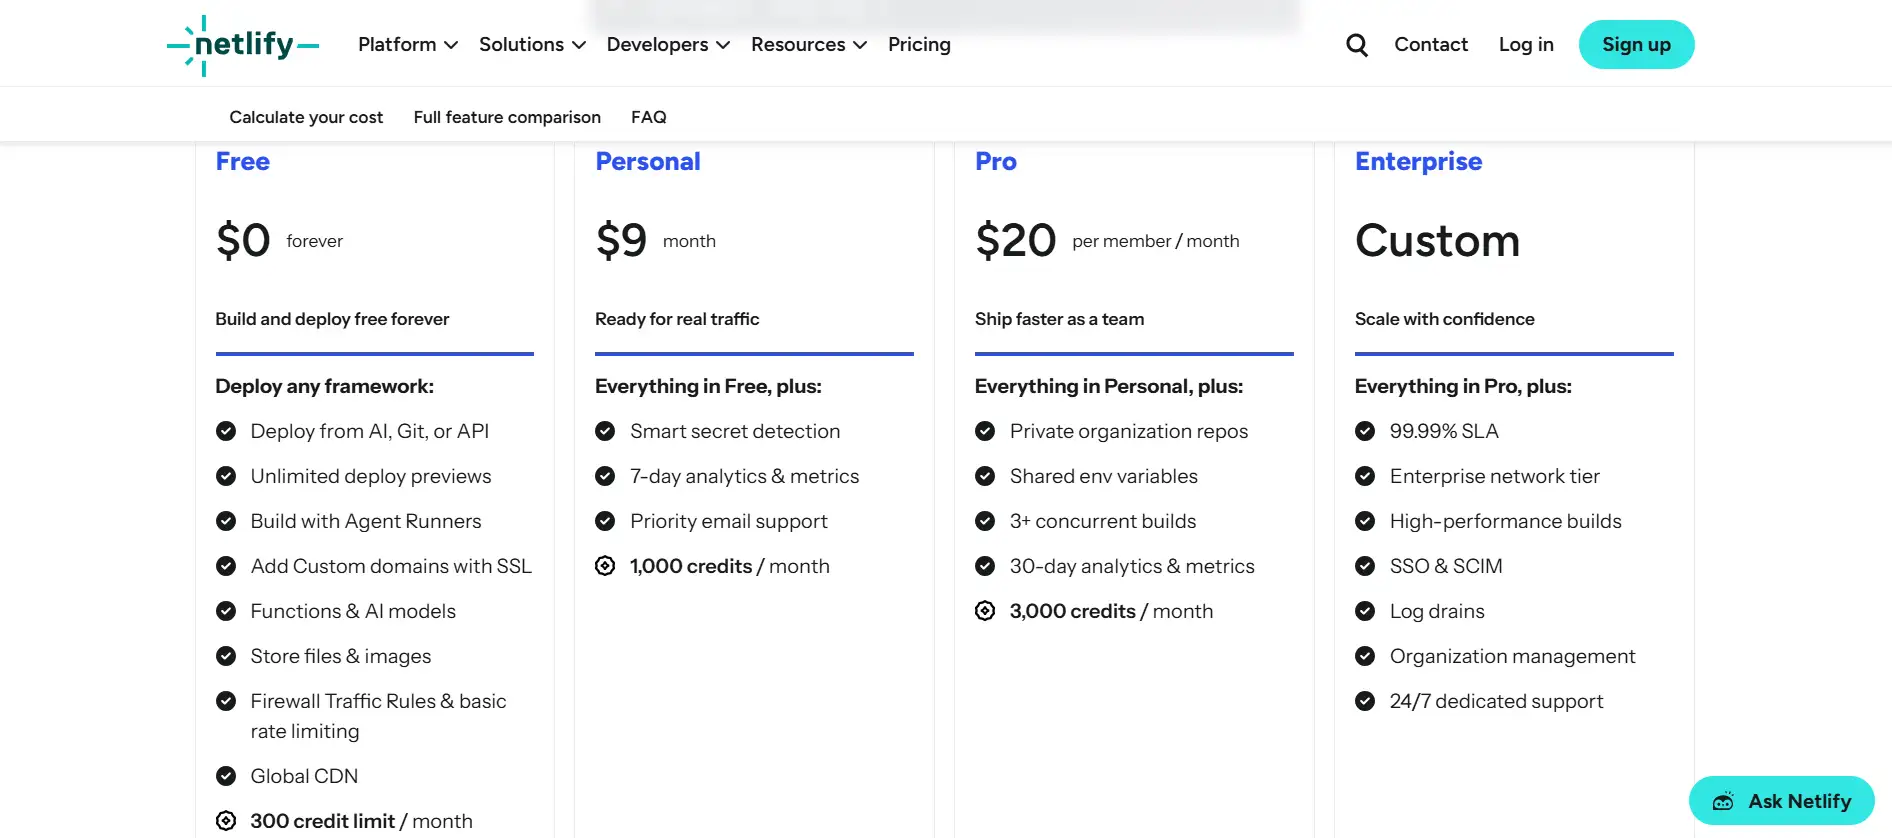
Task: Click the credits icon next to 1,000 credits
Action: (x=605, y=566)
